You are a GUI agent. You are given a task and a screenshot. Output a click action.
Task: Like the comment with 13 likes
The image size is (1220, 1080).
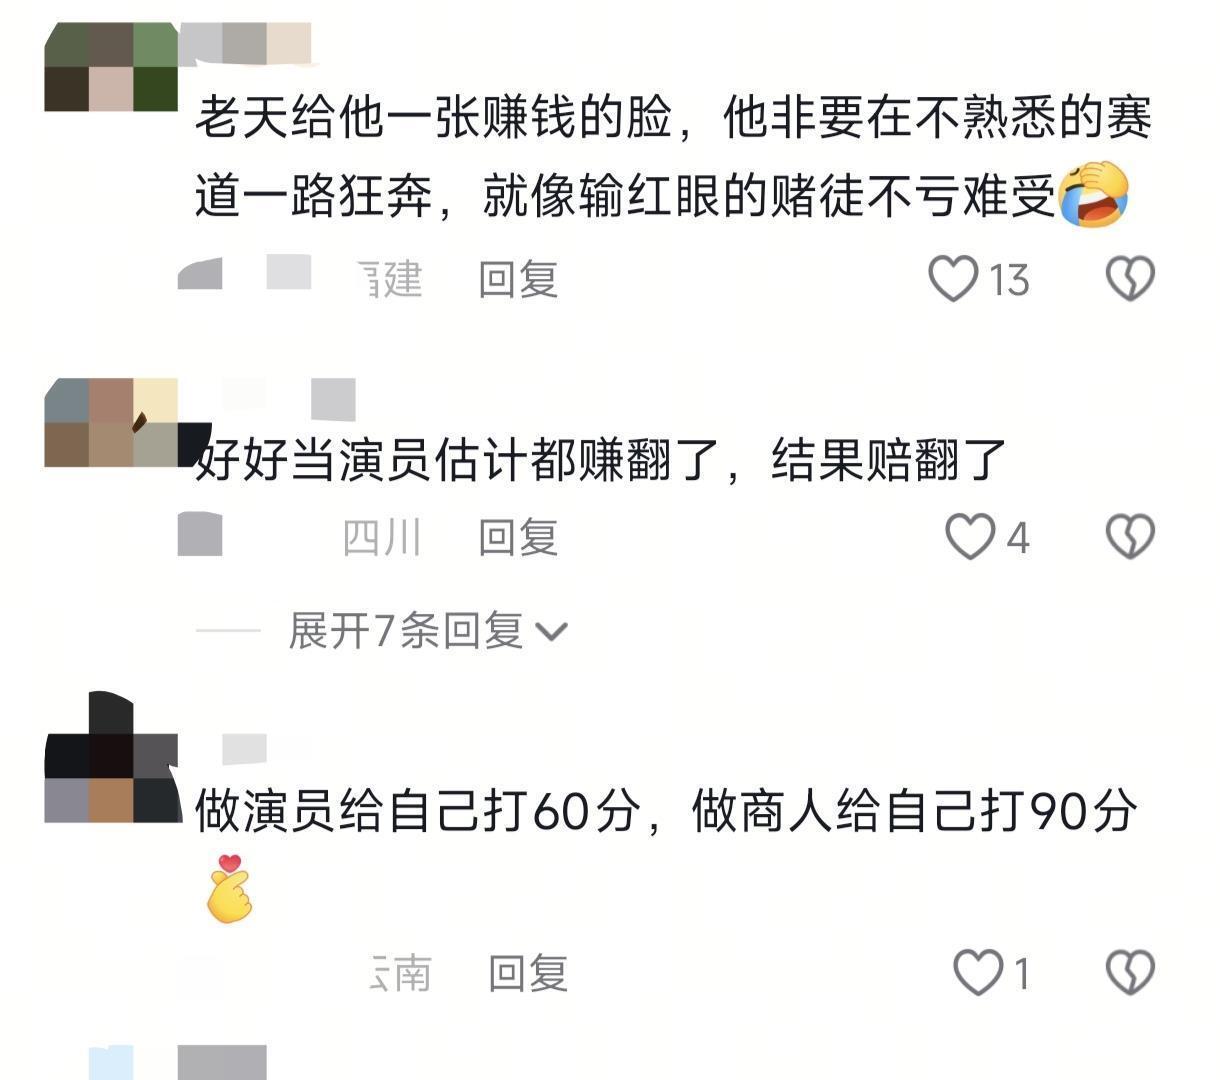click(x=953, y=279)
